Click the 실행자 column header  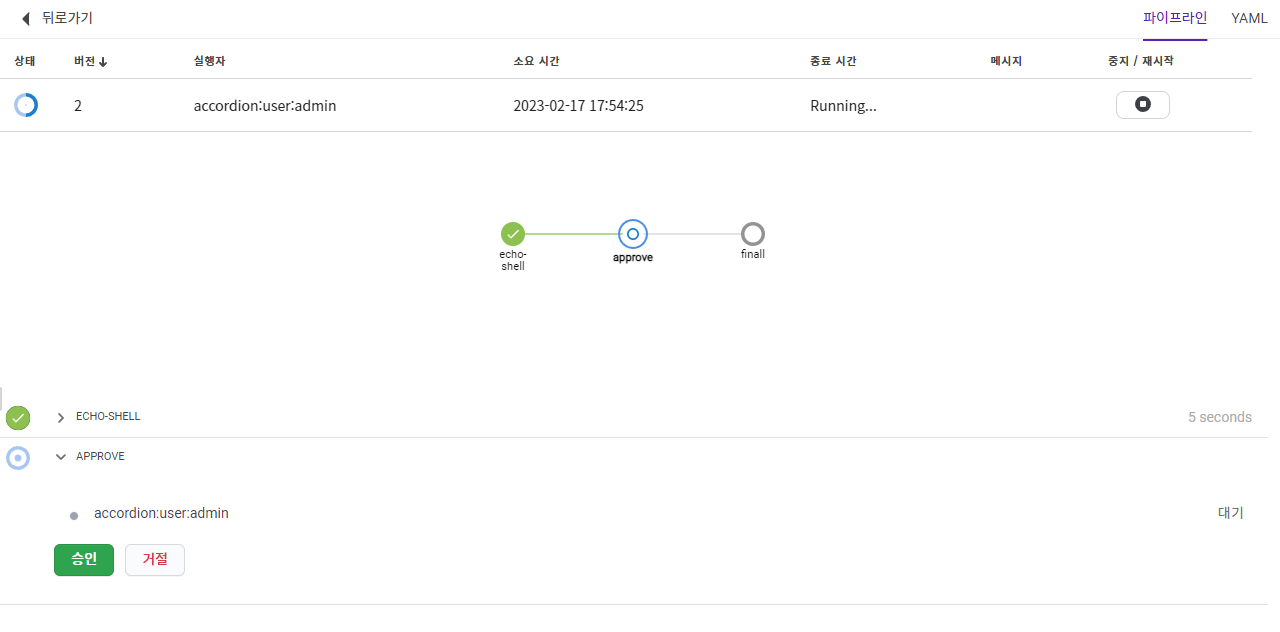coord(210,61)
